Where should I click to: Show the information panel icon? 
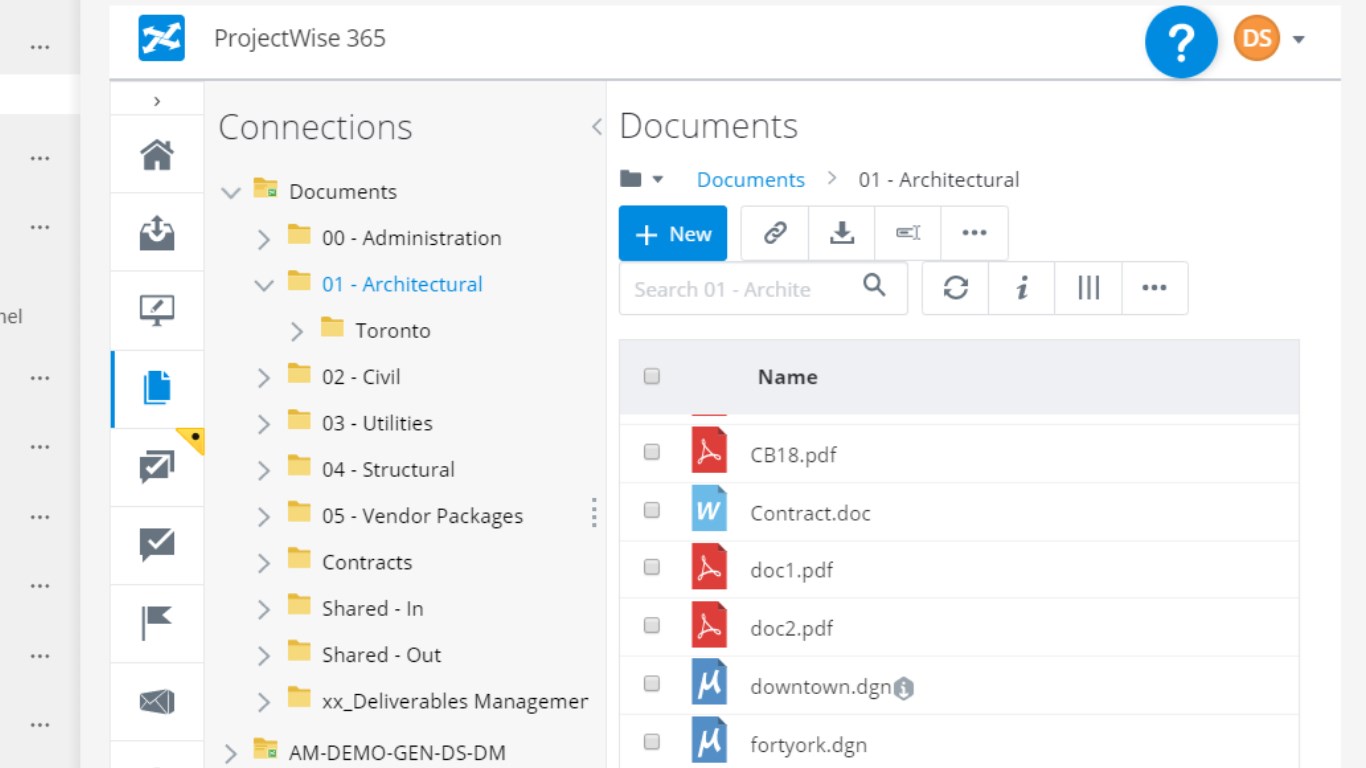(1022, 288)
